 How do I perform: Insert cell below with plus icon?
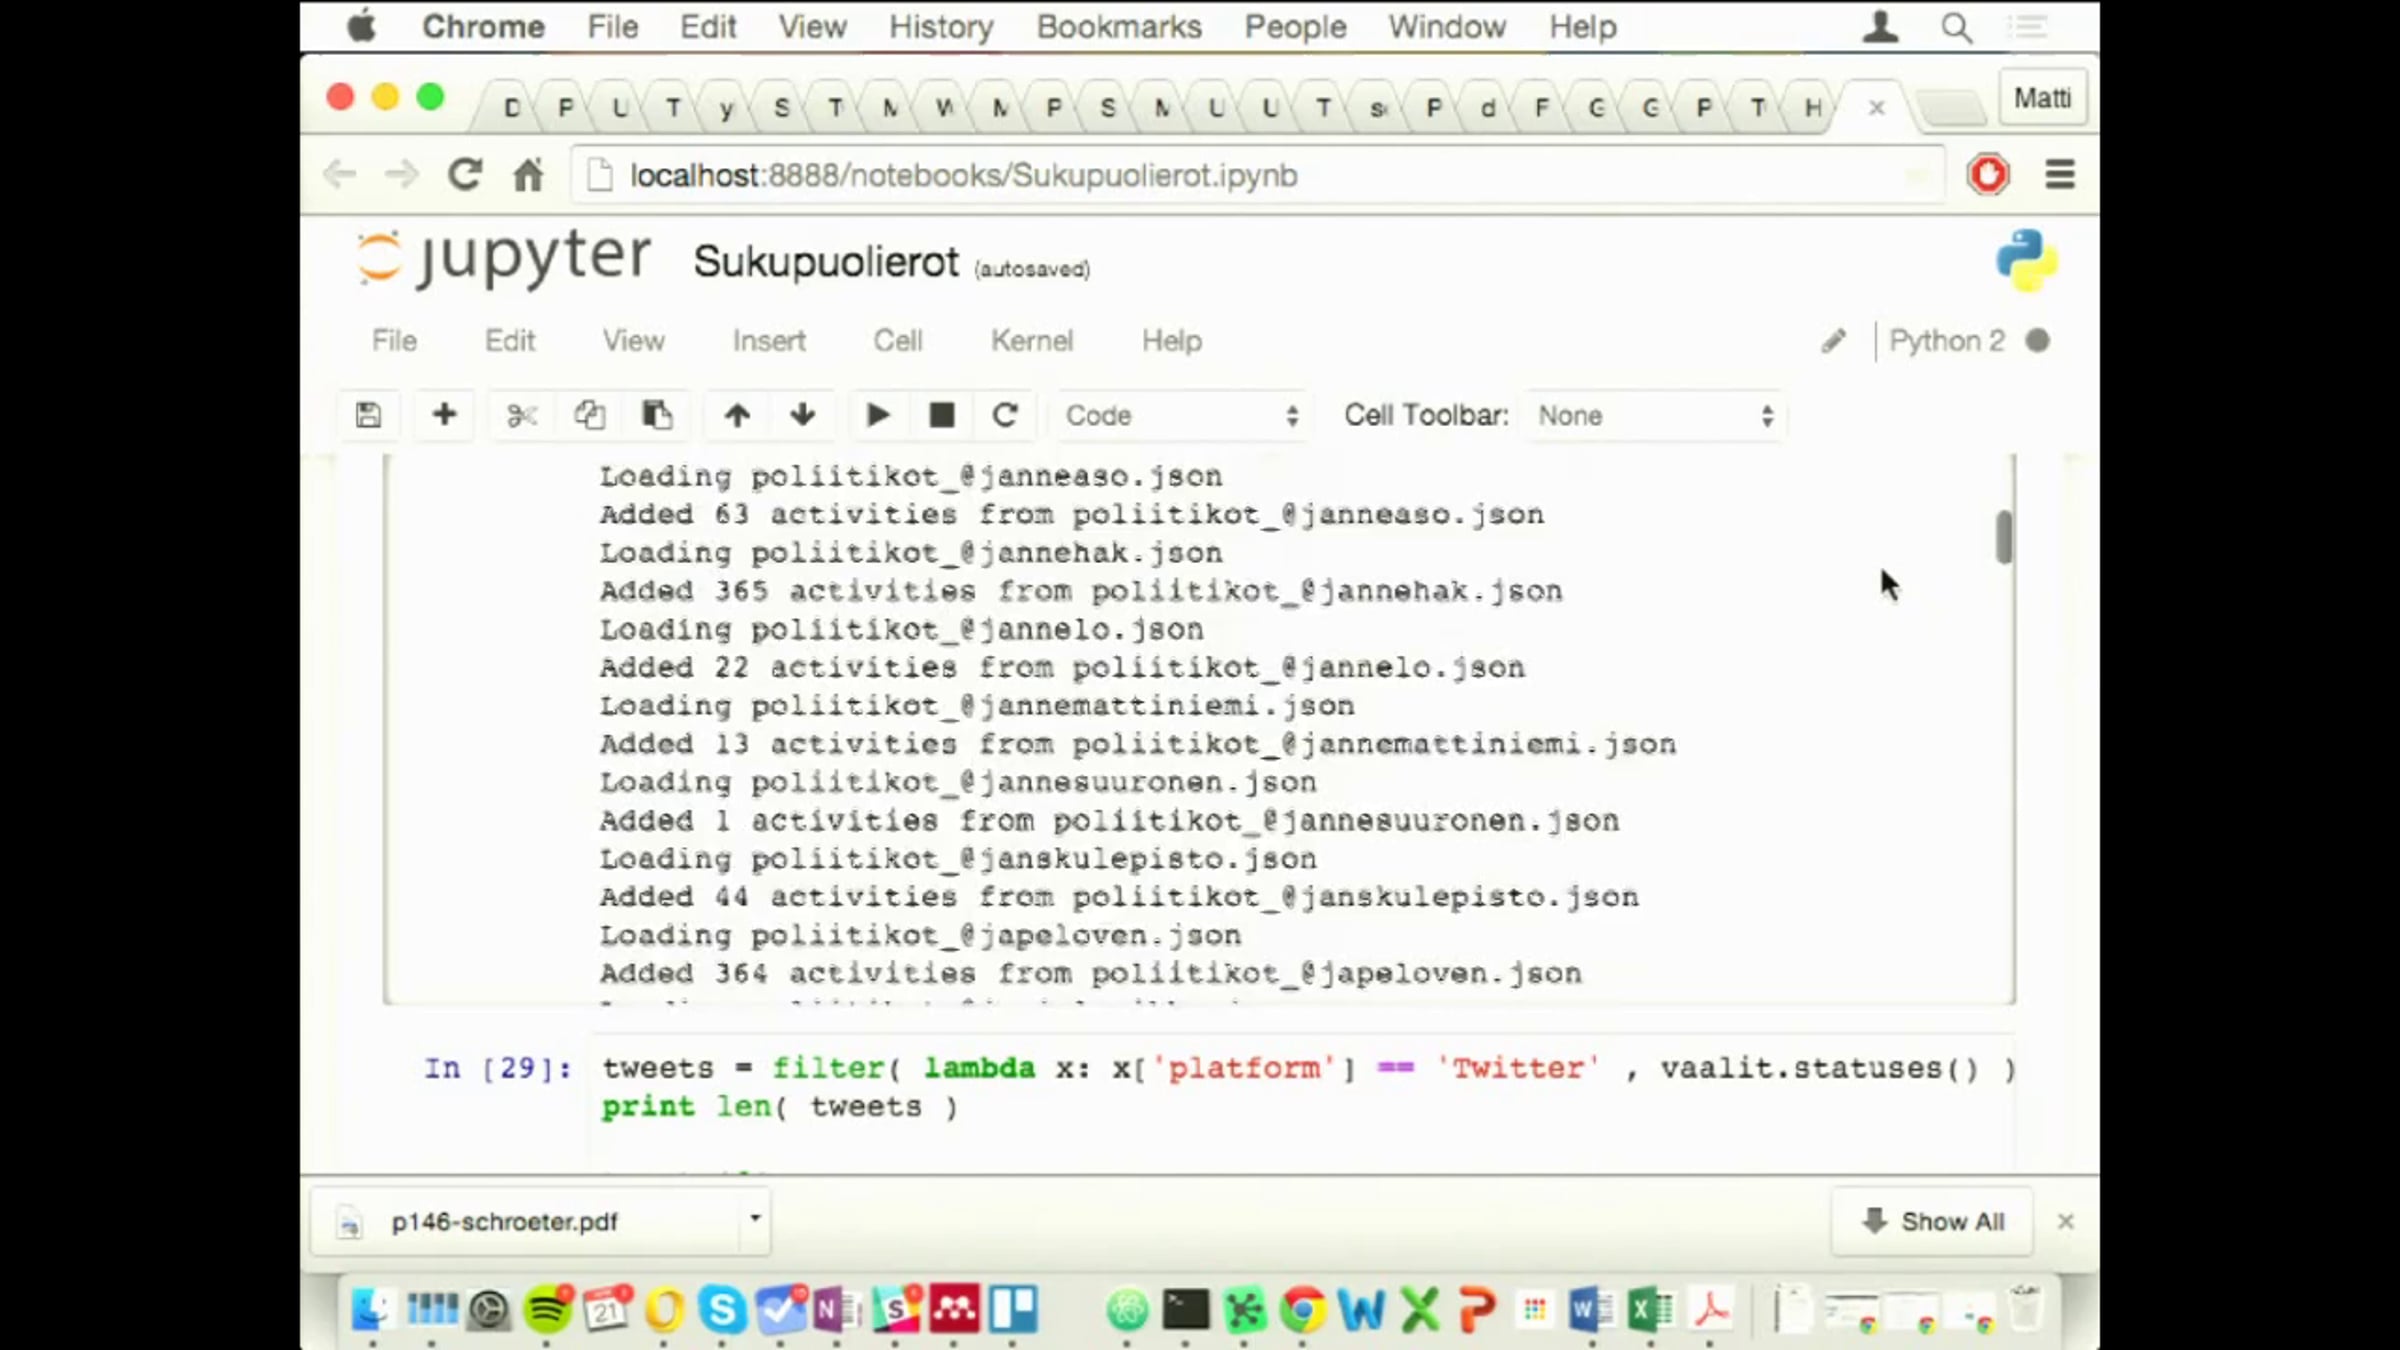click(x=444, y=415)
